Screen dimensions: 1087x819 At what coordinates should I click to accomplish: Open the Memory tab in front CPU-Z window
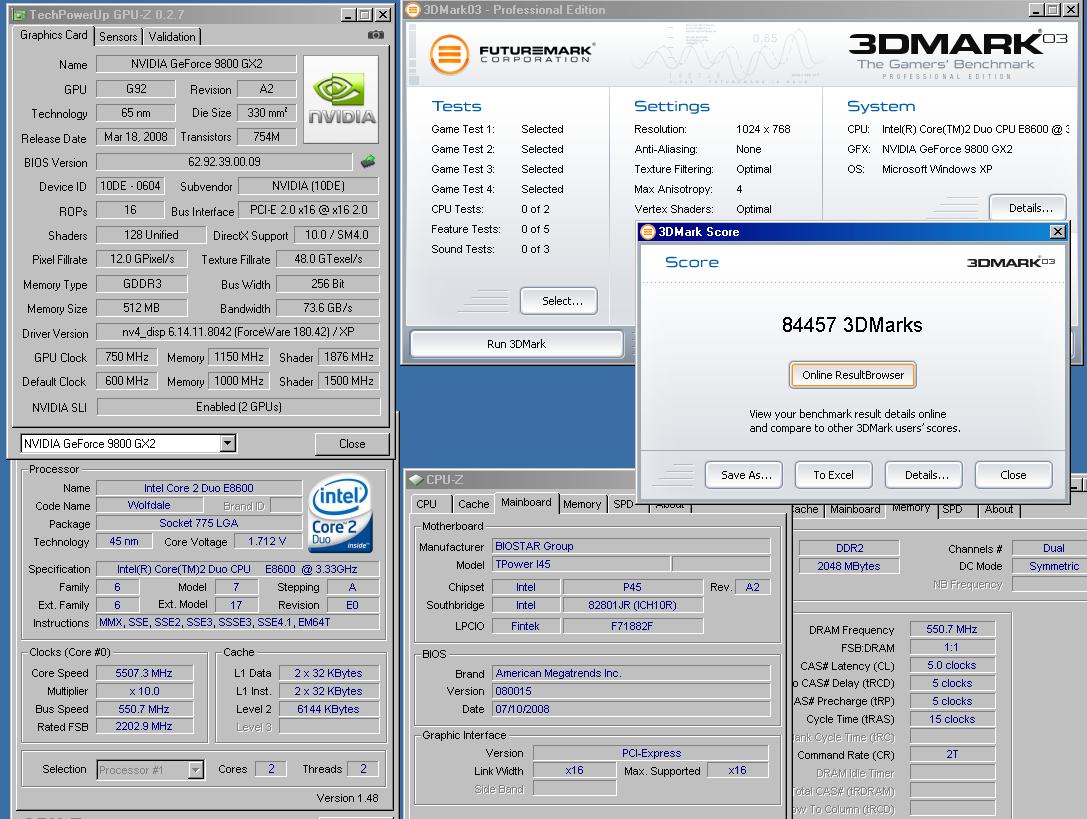tap(582, 504)
